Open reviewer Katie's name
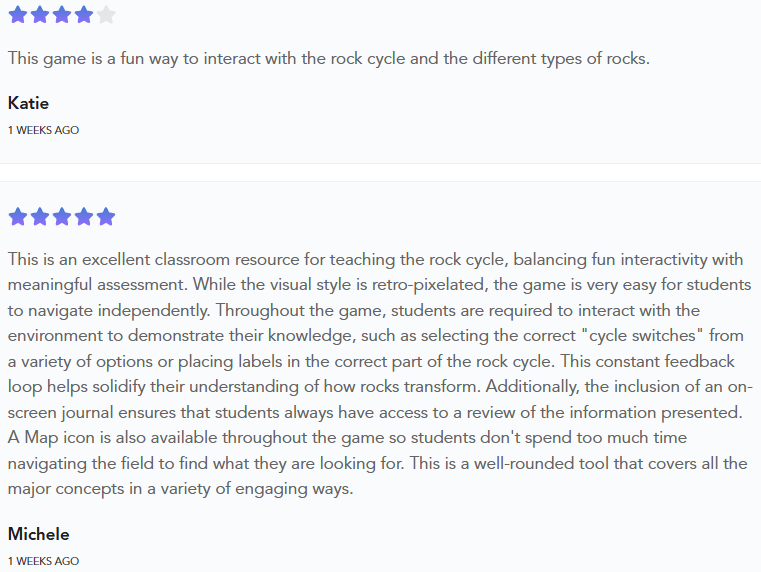Screen dimensions: 761x572 pyautogui.click(x=28, y=103)
